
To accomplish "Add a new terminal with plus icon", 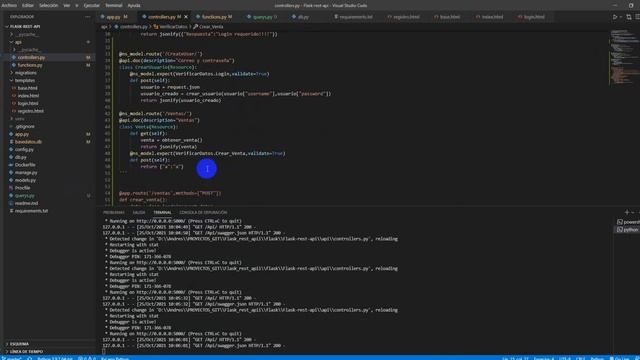I will click(627, 212).
